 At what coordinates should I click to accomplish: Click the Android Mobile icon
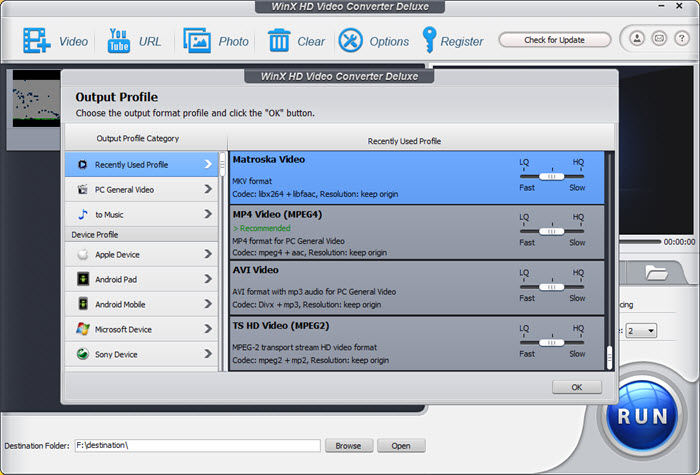(x=83, y=304)
